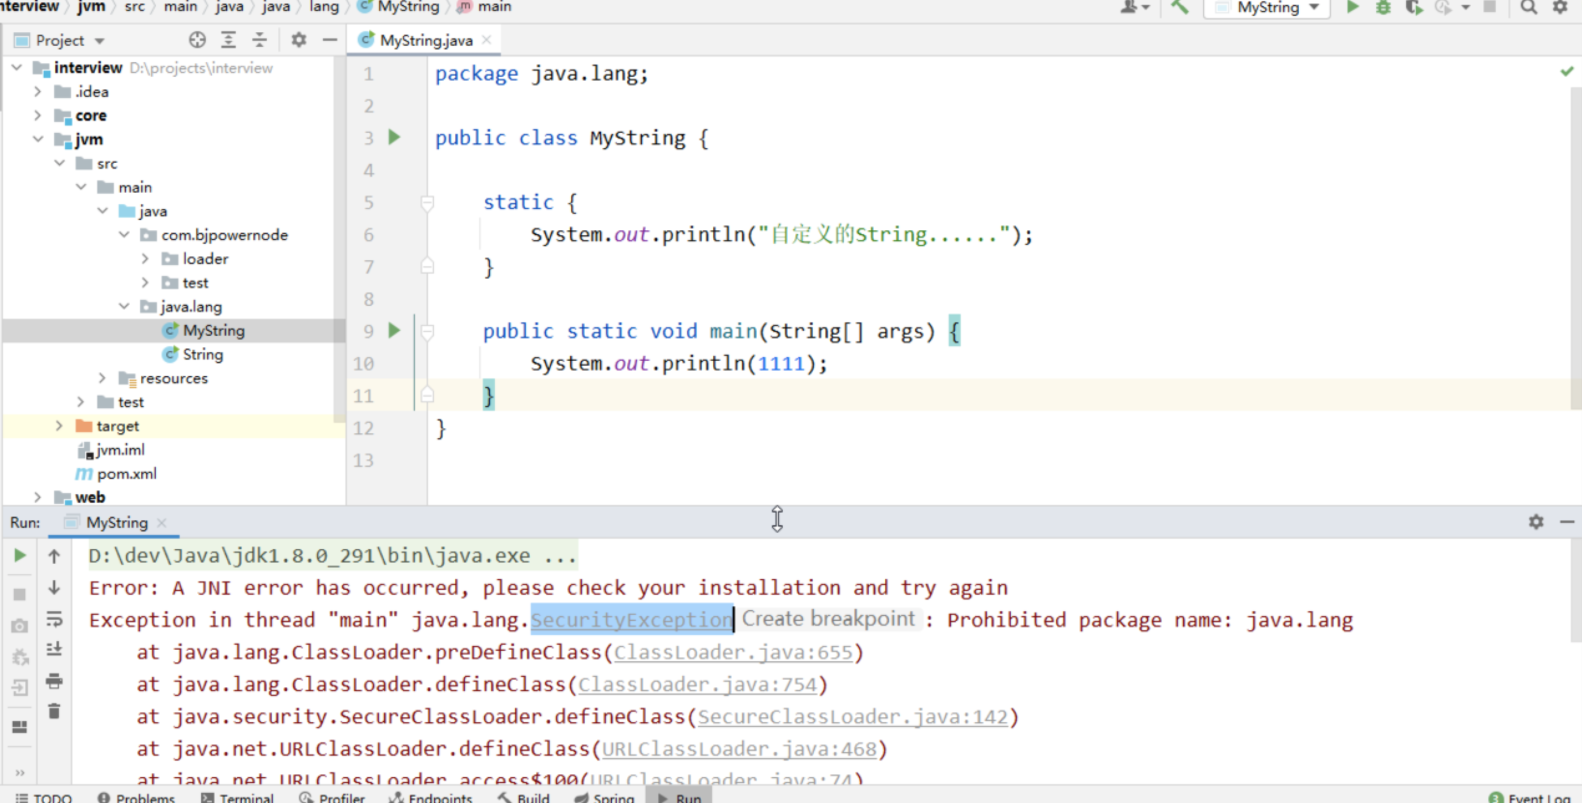Collapse com.bjpowernode package
This screenshot has height=812, width=1582.
click(x=124, y=235)
